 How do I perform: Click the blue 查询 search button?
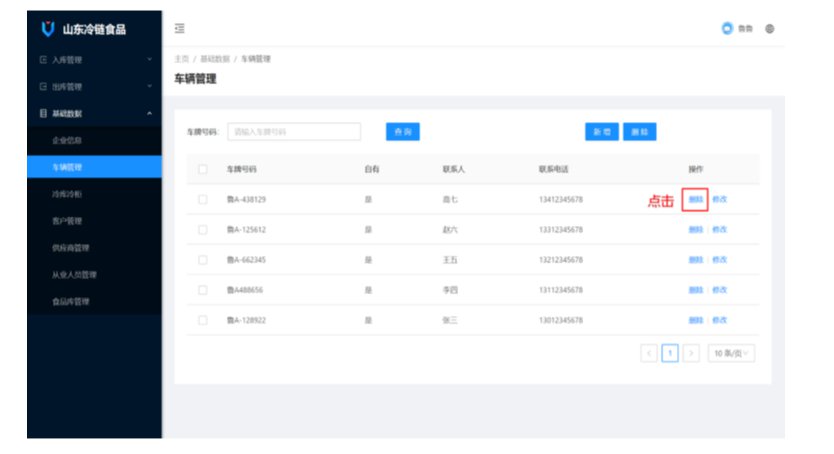402,132
